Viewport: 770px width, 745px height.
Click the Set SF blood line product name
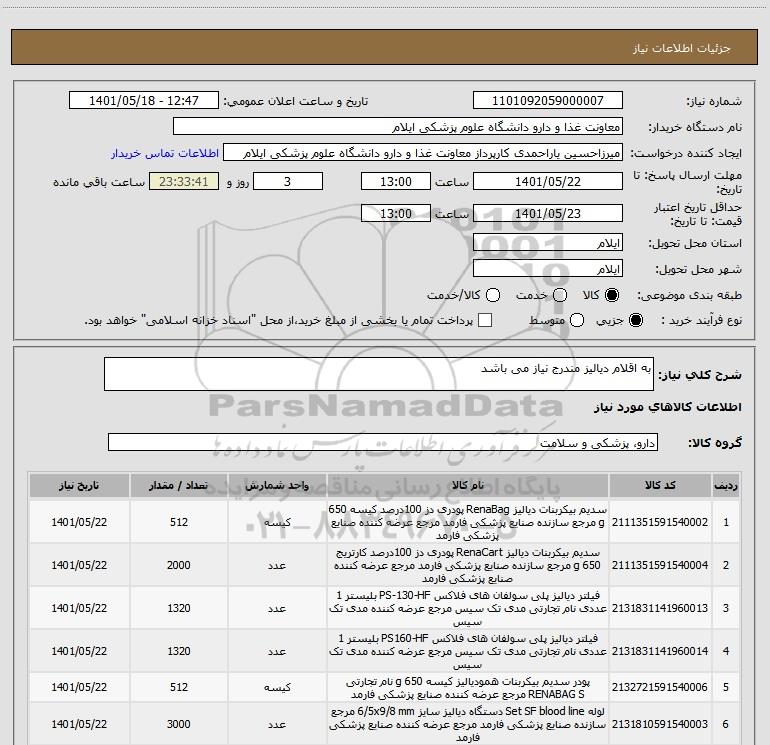[468, 724]
